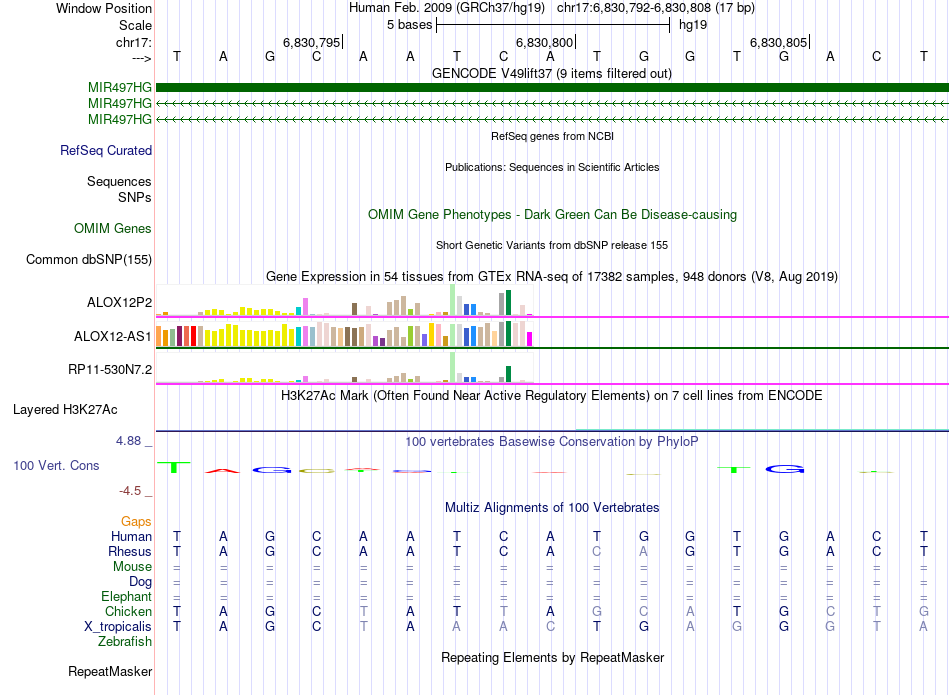The width and height of the screenshot is (950, 695).
Task: Click the MIR497HG solid exon bar label
Action: click(x=119, y=87)
